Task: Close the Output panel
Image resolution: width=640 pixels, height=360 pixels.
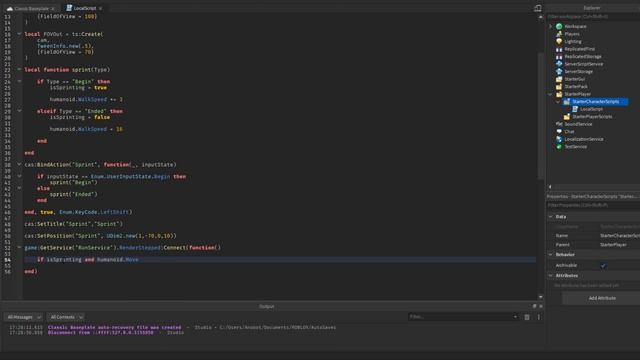Action: coord(541,306)
